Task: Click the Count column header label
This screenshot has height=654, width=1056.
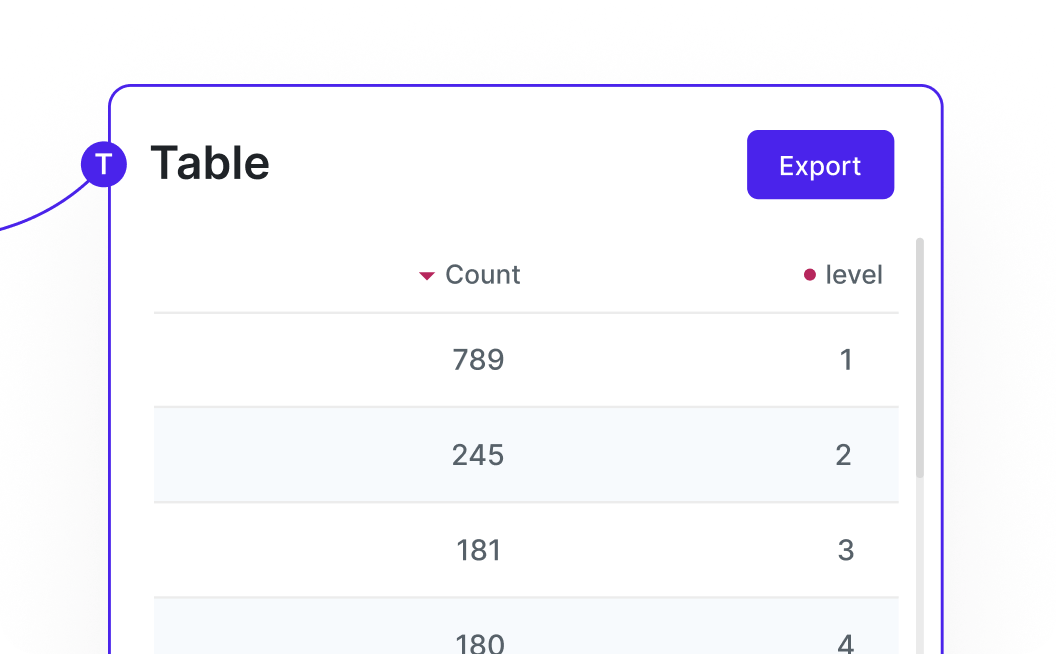Action: click(x=482, y=275)
